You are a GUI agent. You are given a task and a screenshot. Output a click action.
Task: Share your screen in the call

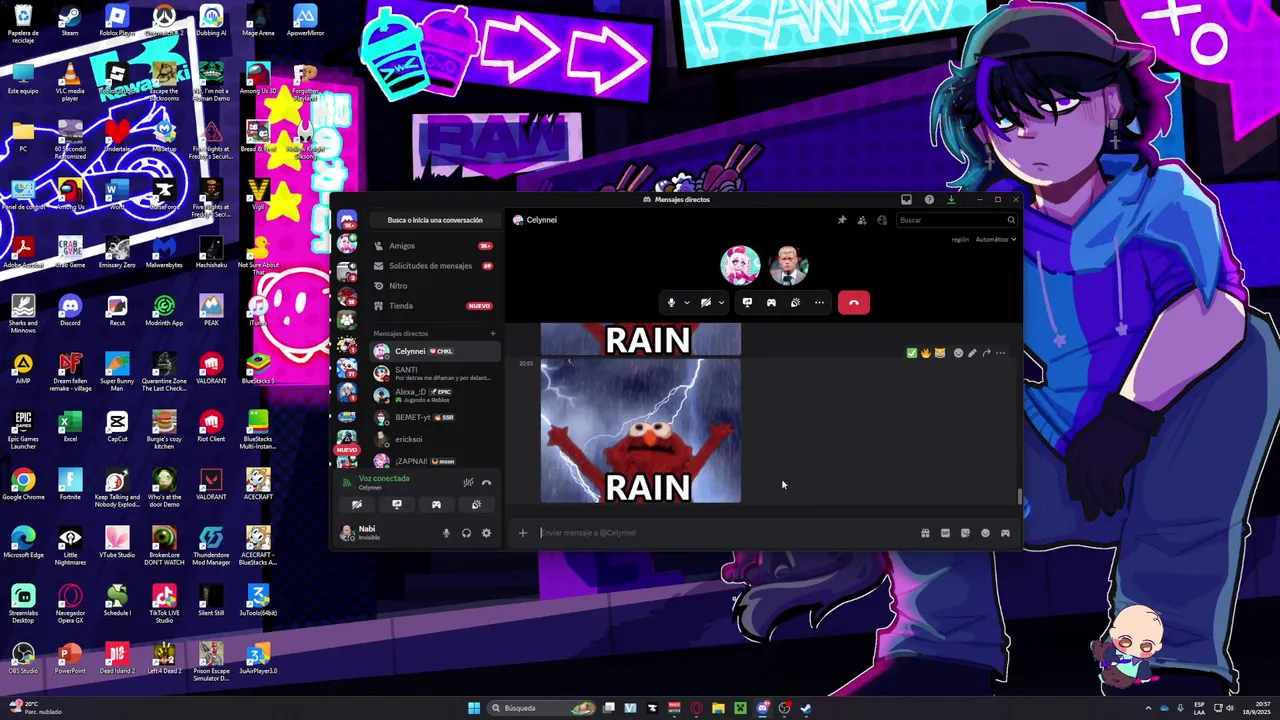[x=747, y=303]
